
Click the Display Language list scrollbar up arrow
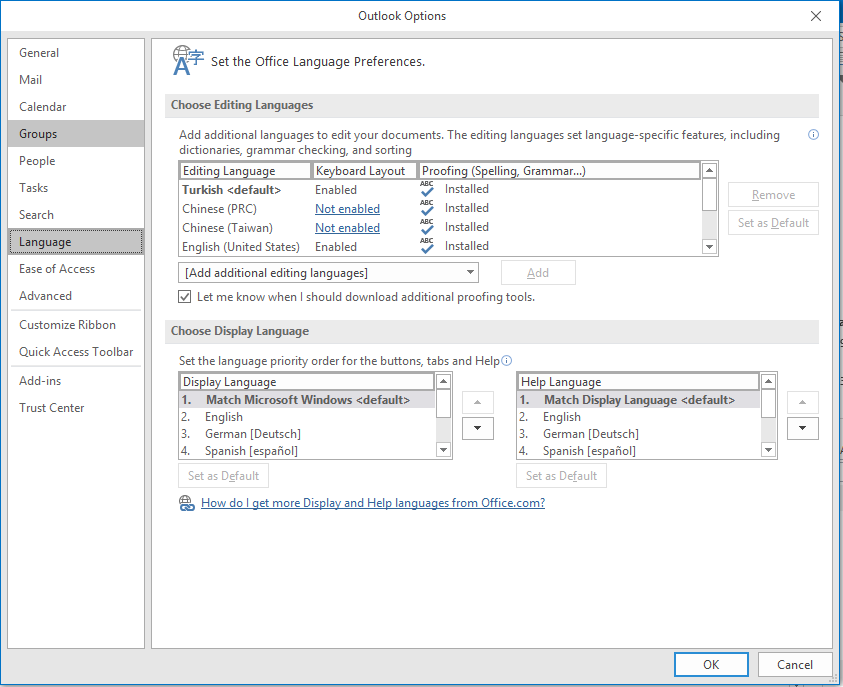point(444,382)
